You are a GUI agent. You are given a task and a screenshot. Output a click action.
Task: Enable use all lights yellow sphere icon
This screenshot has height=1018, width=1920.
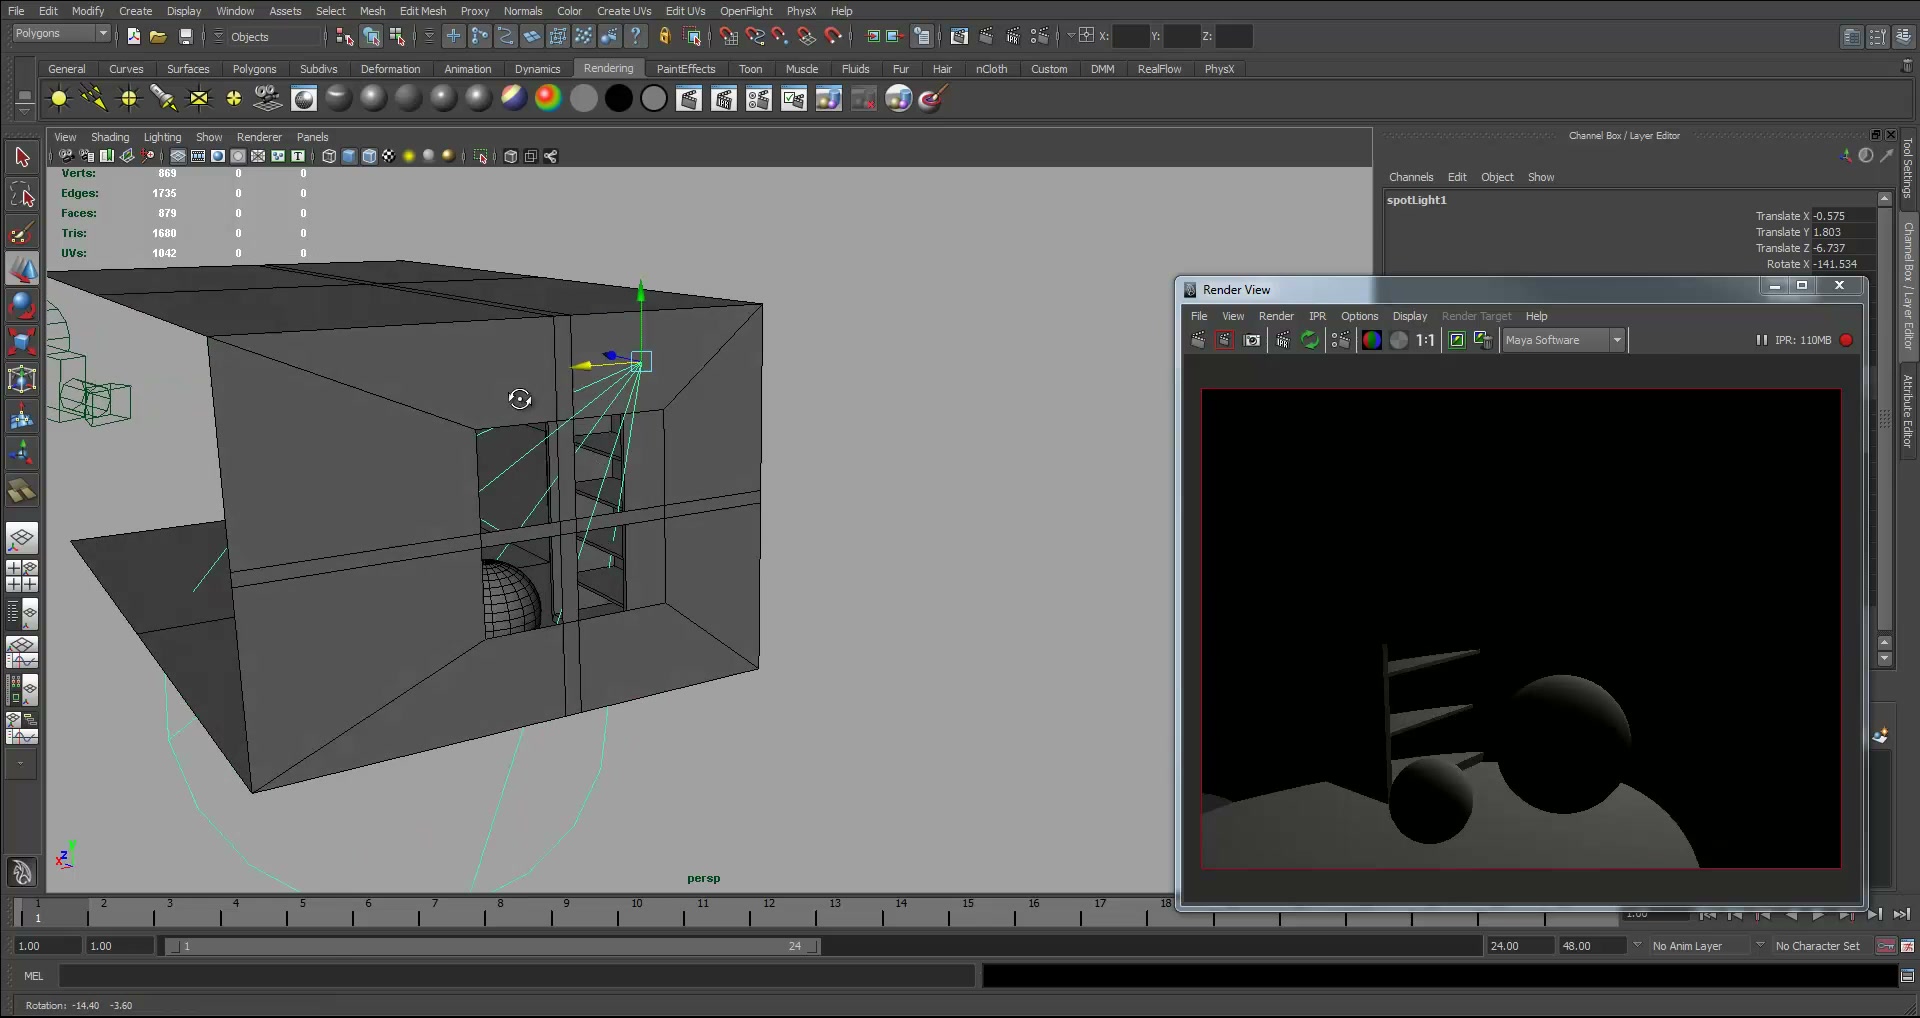tap(409, 156)
